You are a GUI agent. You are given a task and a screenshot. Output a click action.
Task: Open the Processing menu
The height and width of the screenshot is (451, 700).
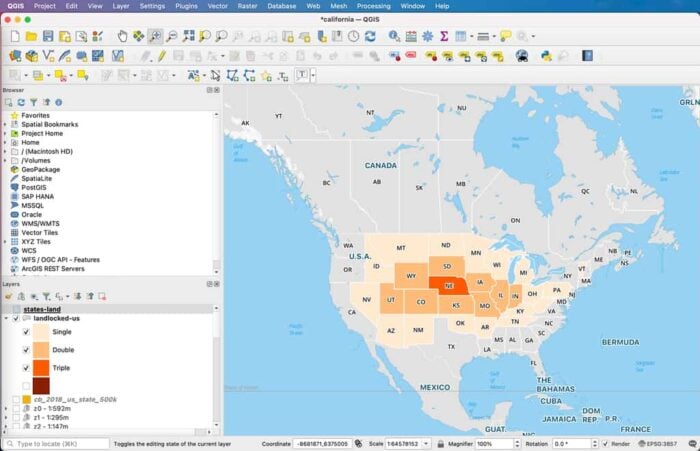click(374, 6)
